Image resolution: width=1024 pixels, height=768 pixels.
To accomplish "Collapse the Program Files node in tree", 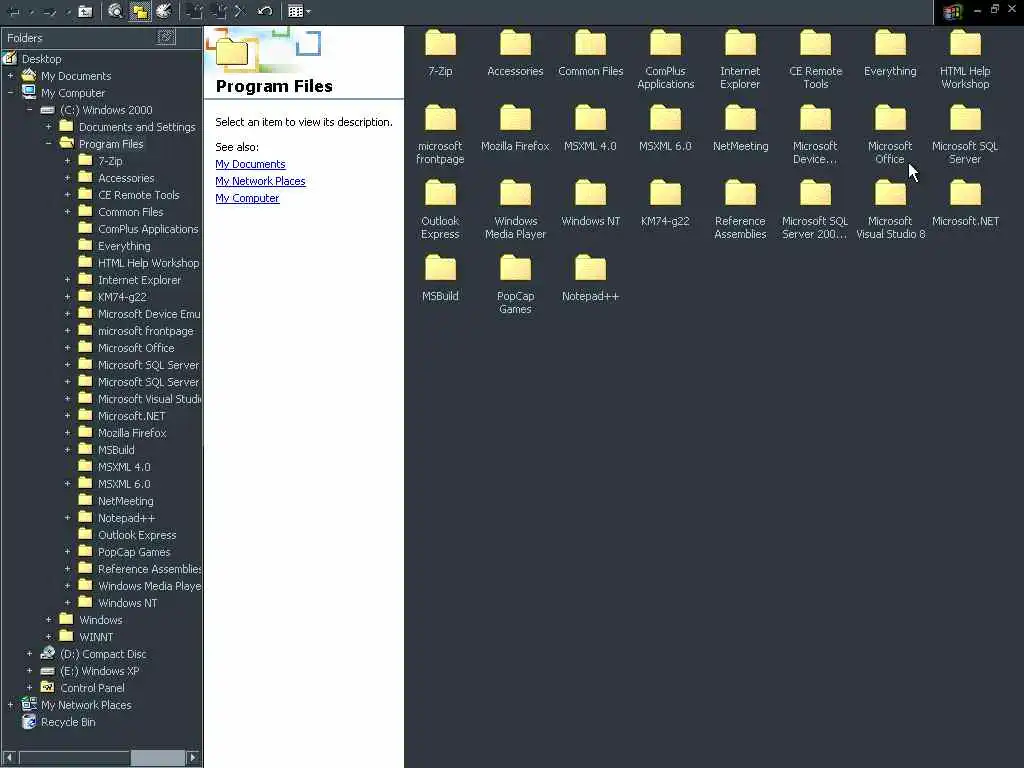I will point(48,144).
